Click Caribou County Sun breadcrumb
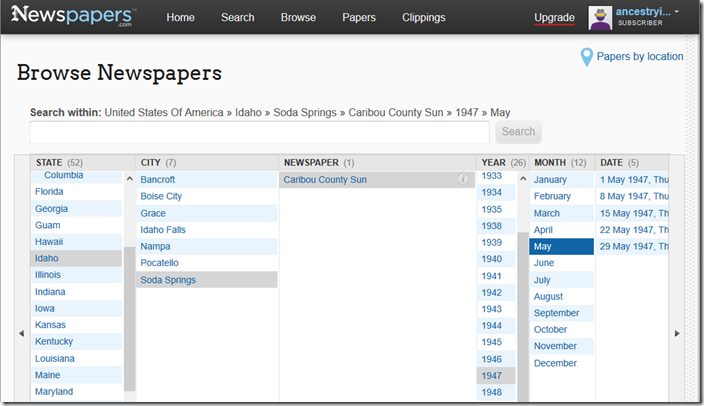The width and height of the screenshot is (704, 406). click(x=396, y=112)
